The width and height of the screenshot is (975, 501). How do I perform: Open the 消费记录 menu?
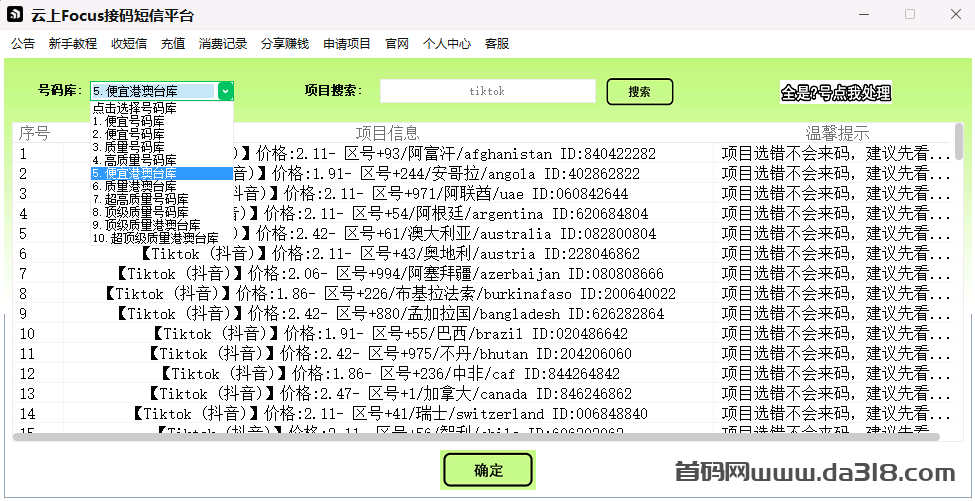[223, 44]
